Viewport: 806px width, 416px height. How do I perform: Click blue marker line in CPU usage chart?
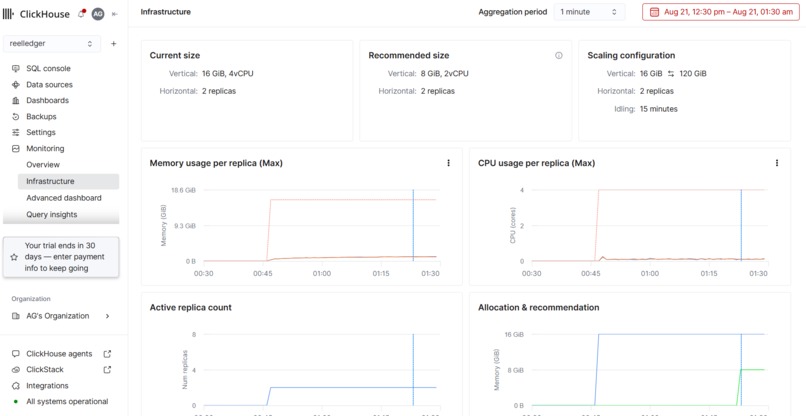(x=741, y=225)
